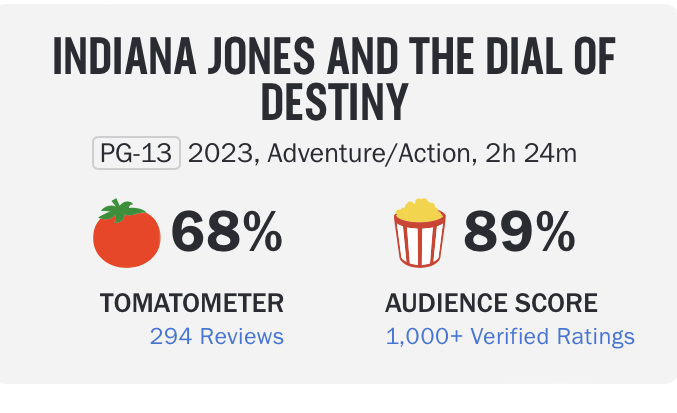
Task: Click the Adventure/Action genre text
Action: 368,154
